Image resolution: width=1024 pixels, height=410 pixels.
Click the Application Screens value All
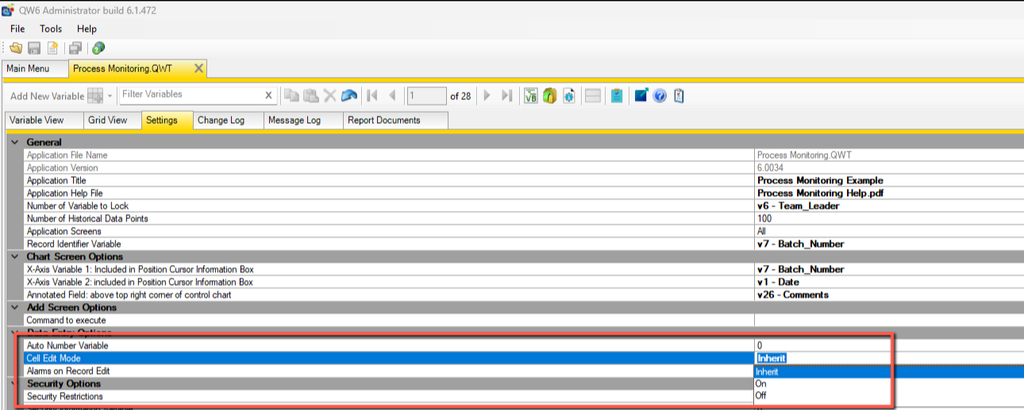point(761,231)
